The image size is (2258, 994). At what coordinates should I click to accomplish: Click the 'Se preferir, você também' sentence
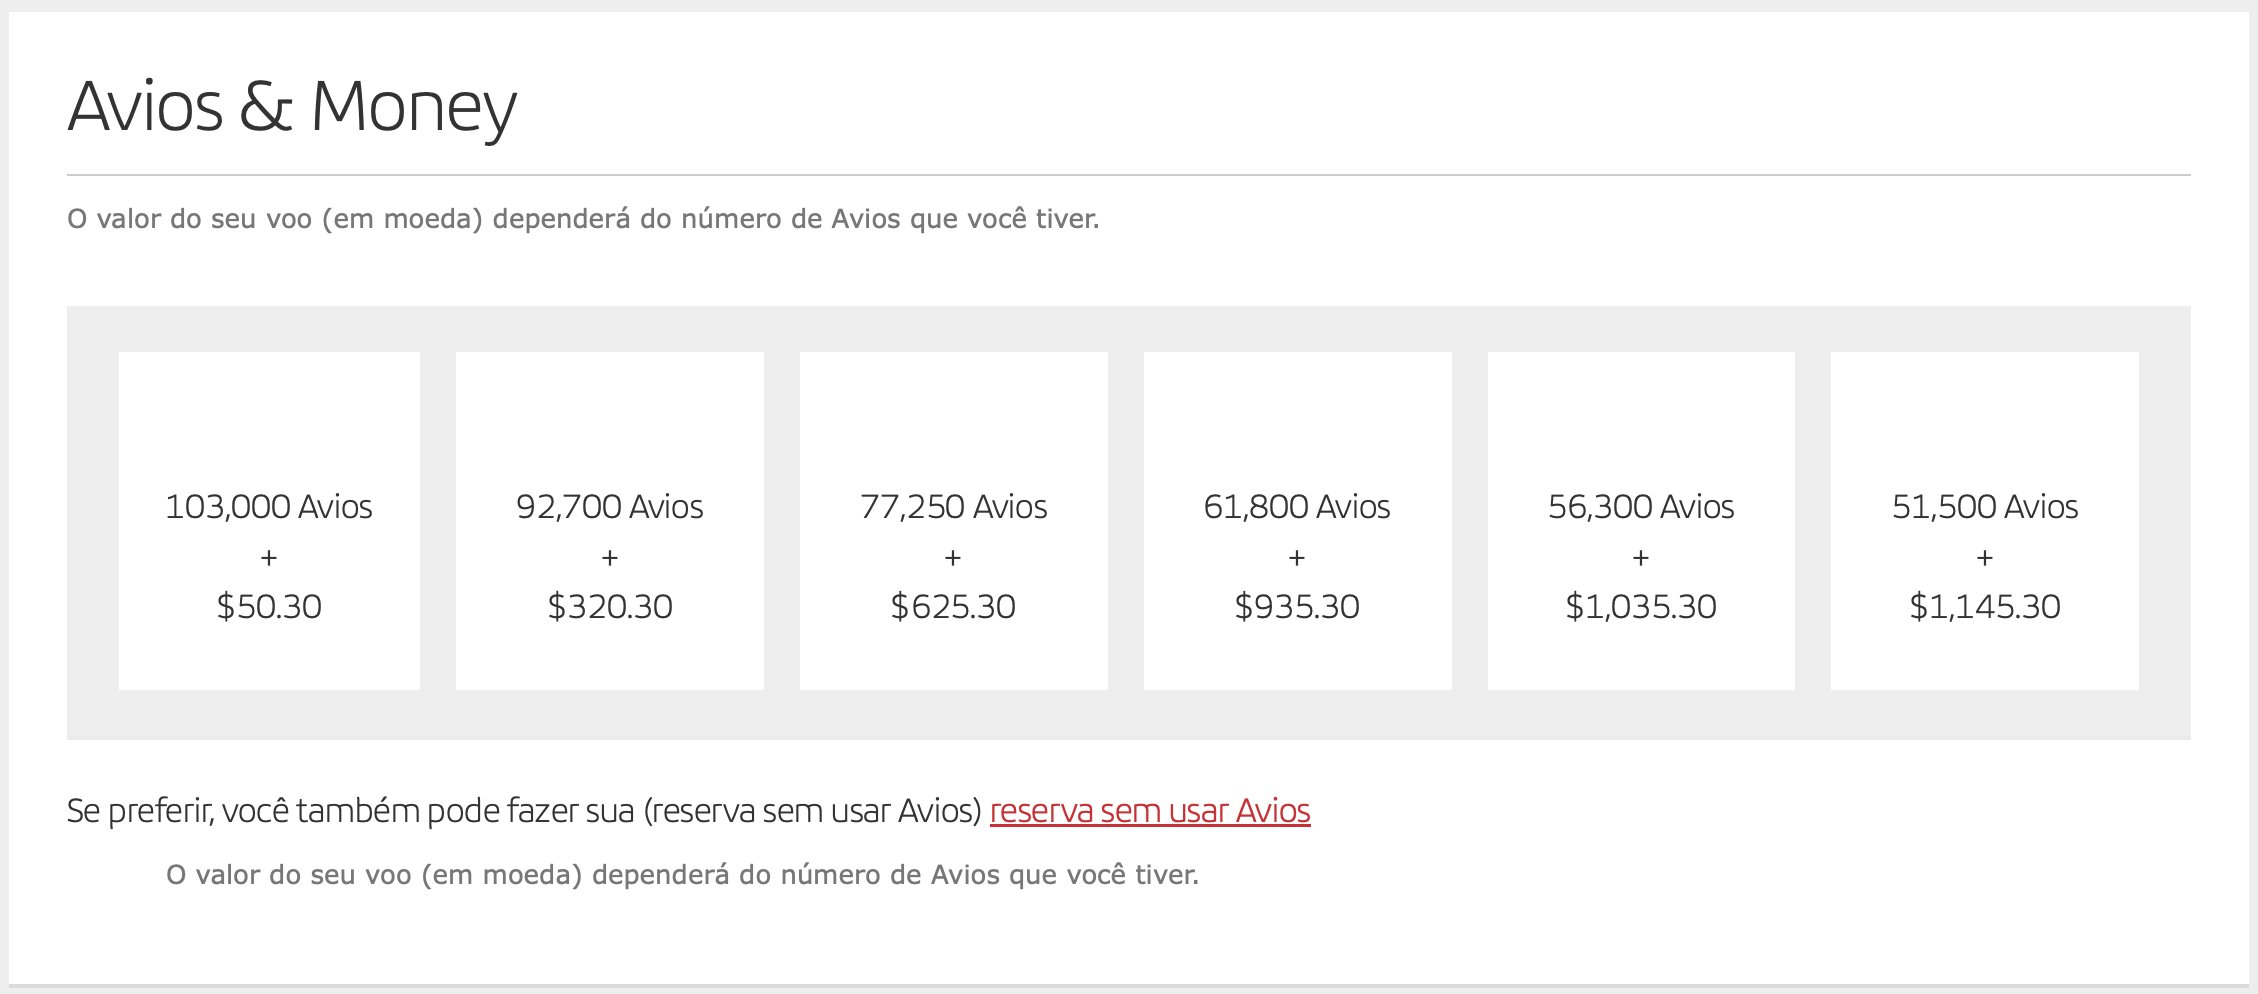coord(525,810)
